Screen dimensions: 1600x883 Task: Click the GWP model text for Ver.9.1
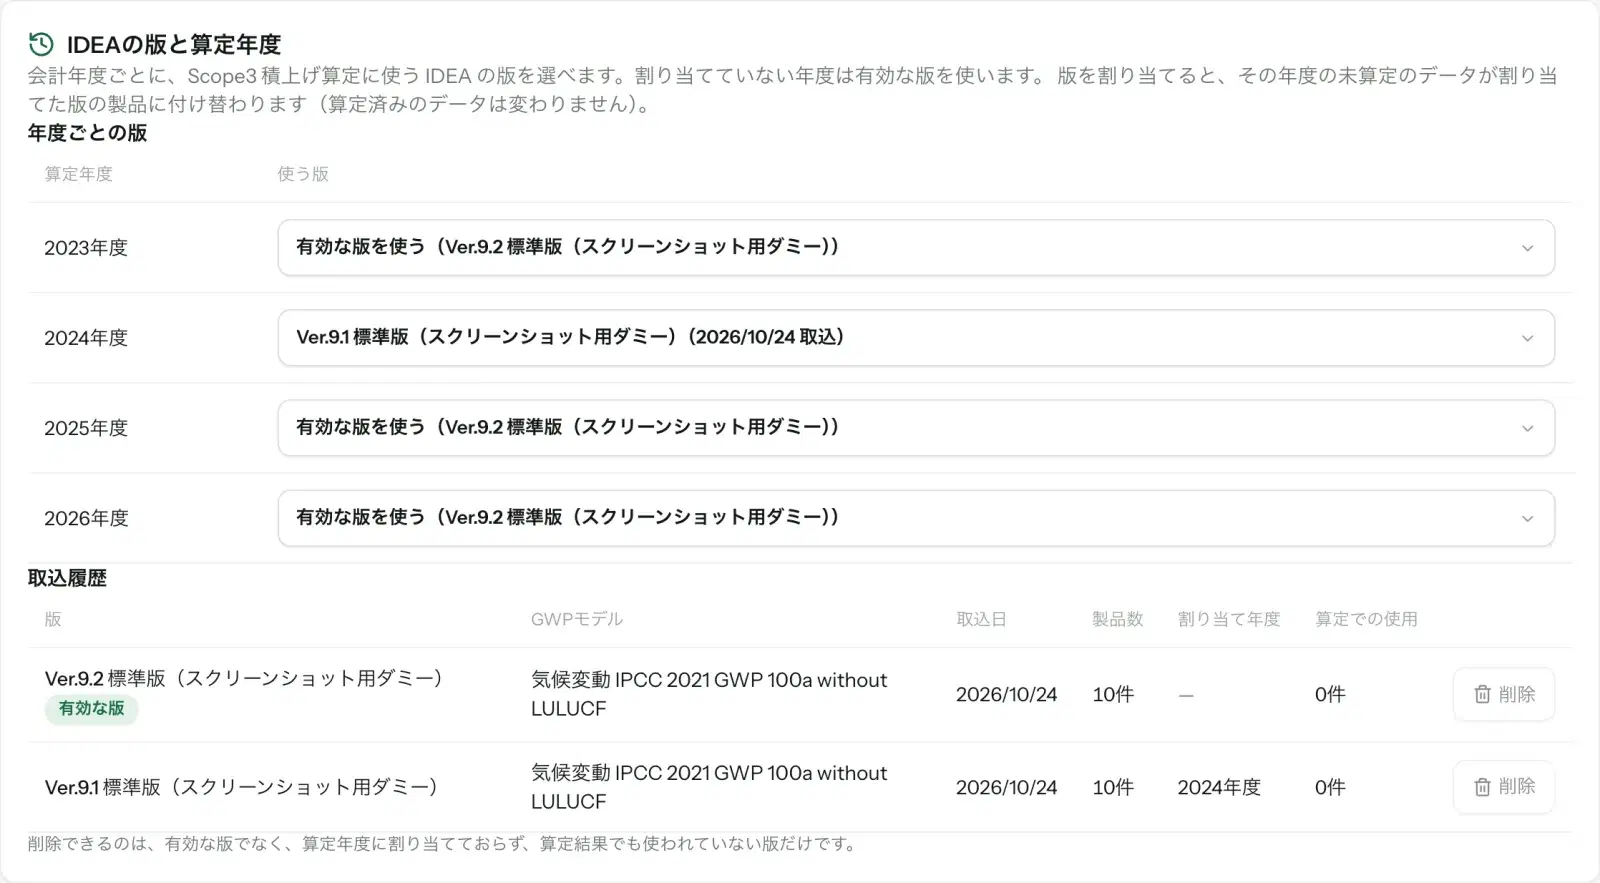point(709,787)
